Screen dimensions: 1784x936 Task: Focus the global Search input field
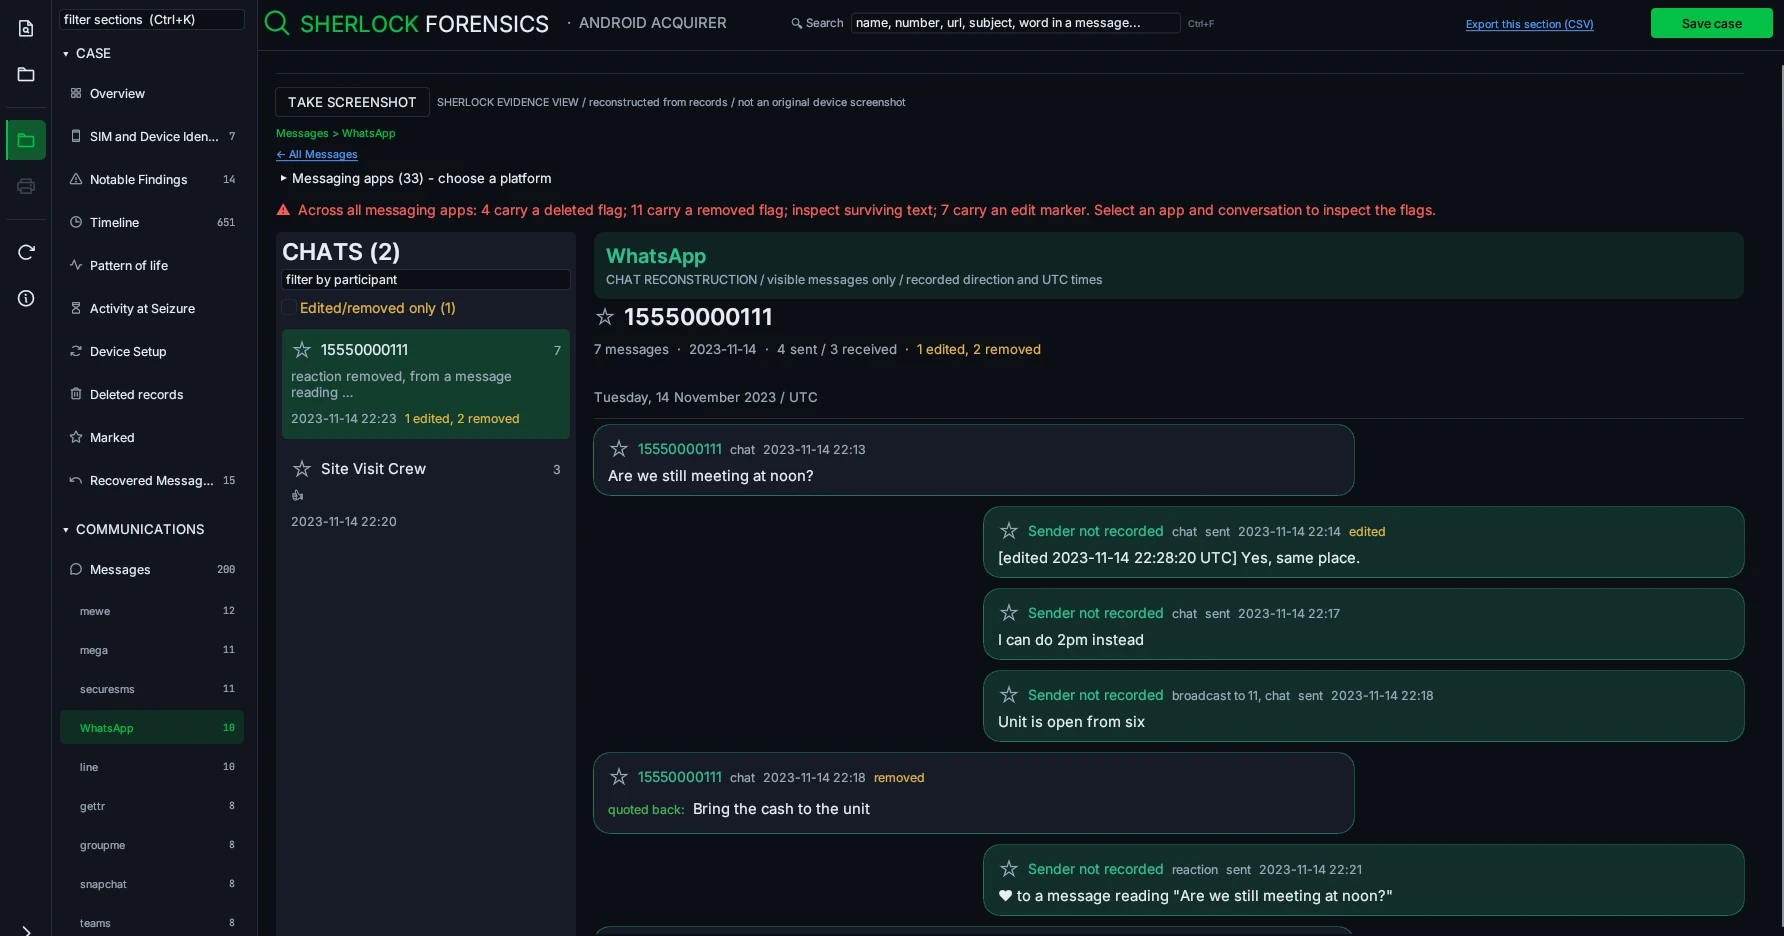1015,23
